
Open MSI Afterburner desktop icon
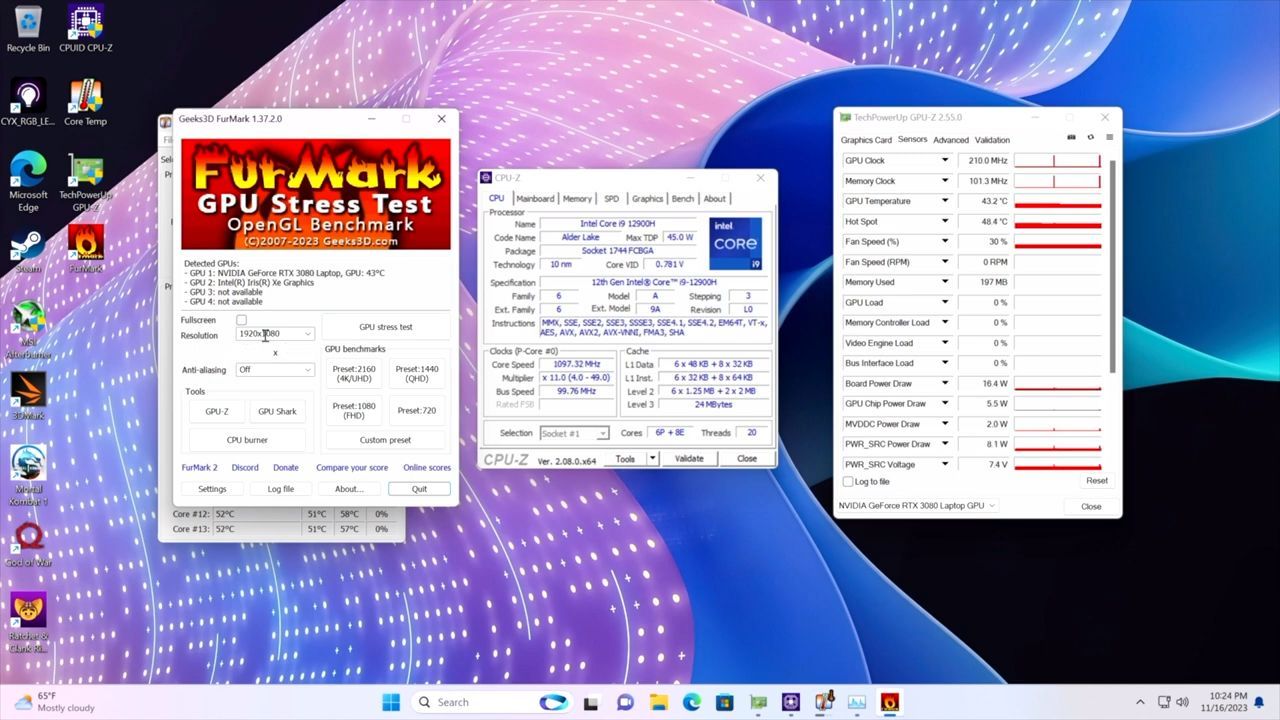pyautogui.click(x=28, y=330)
